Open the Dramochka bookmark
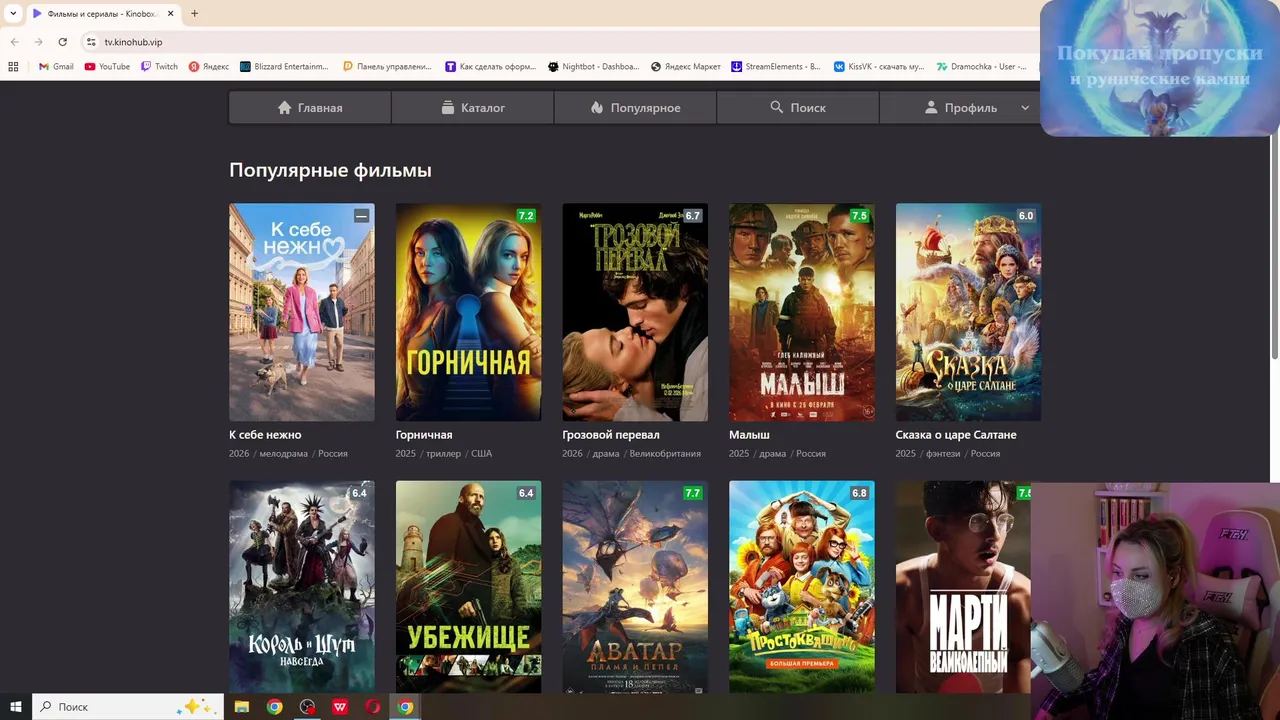The height and width of the screenshot is (720, 1280). pos(982,67)
